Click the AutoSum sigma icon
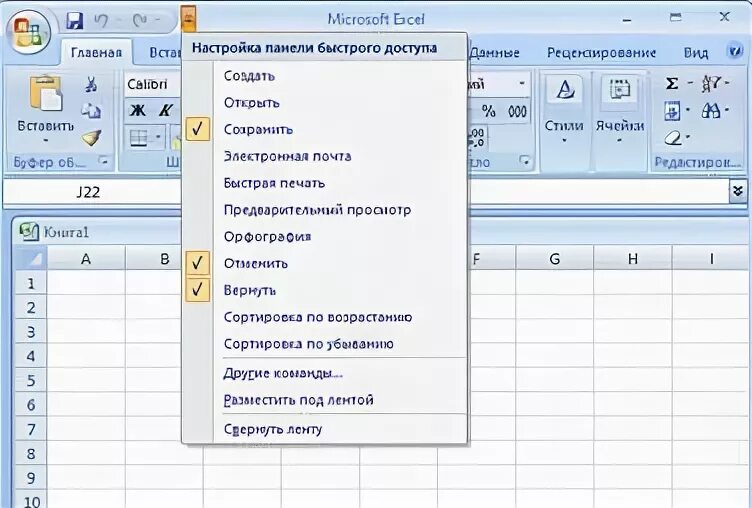 pyautogui.click(x=672, y=83)
